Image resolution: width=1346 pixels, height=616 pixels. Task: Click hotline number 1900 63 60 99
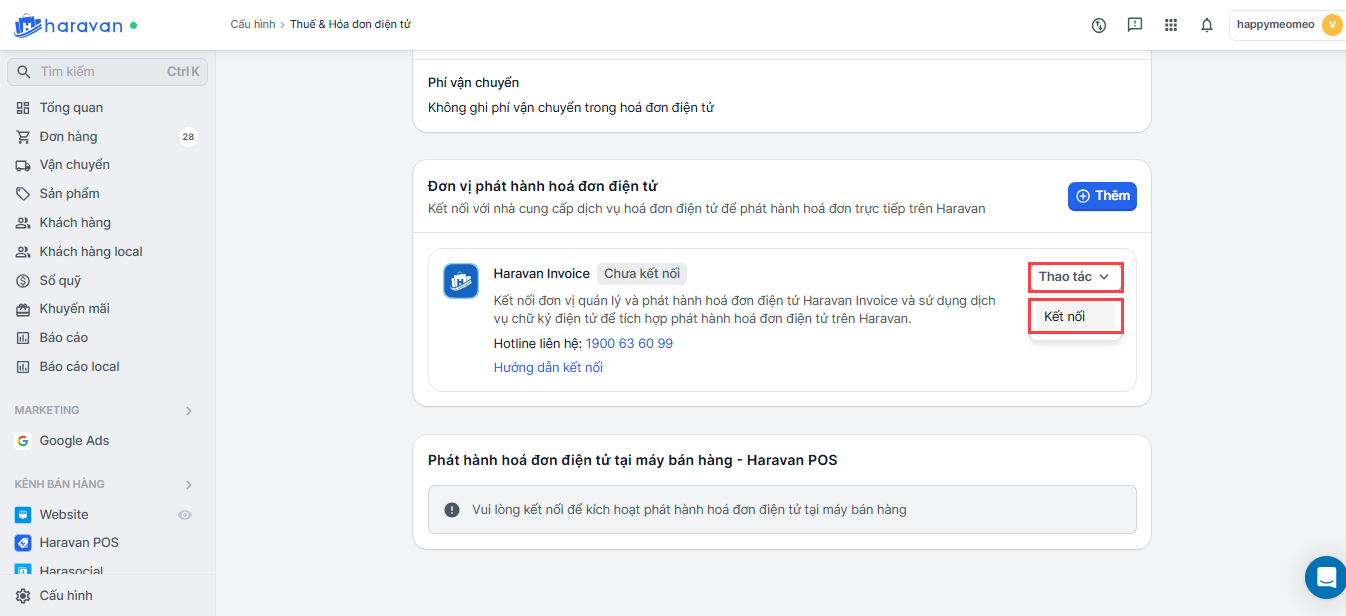pyautogui.click(x=629, y=344)
